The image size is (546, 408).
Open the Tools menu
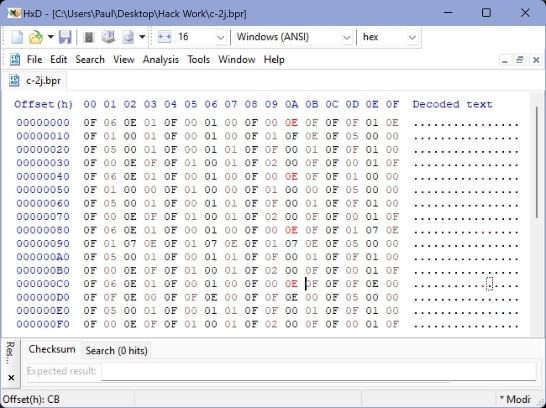(x=198, y=60)
